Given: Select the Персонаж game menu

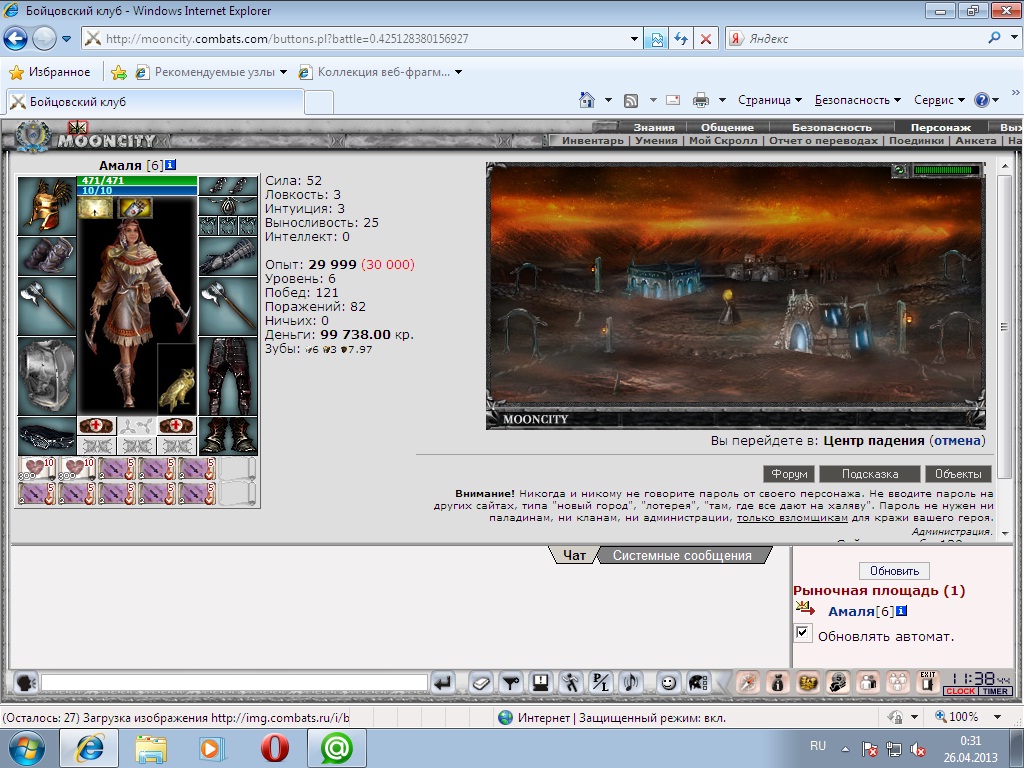Looking at the screenshot, I should click(940, 127).
